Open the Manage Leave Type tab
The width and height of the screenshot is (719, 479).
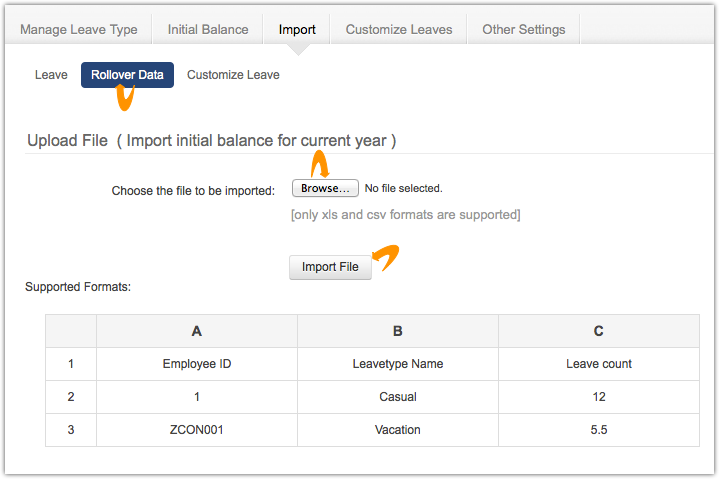pos(79,29)
